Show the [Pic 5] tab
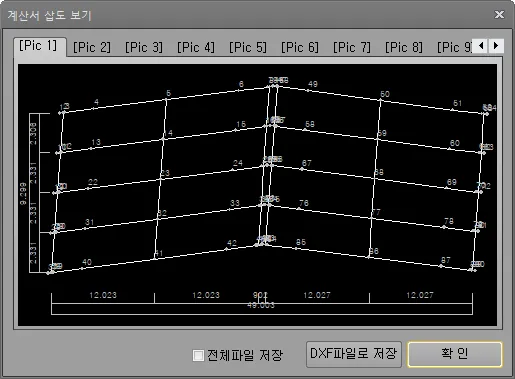The image size is (515, 379). 248,47
